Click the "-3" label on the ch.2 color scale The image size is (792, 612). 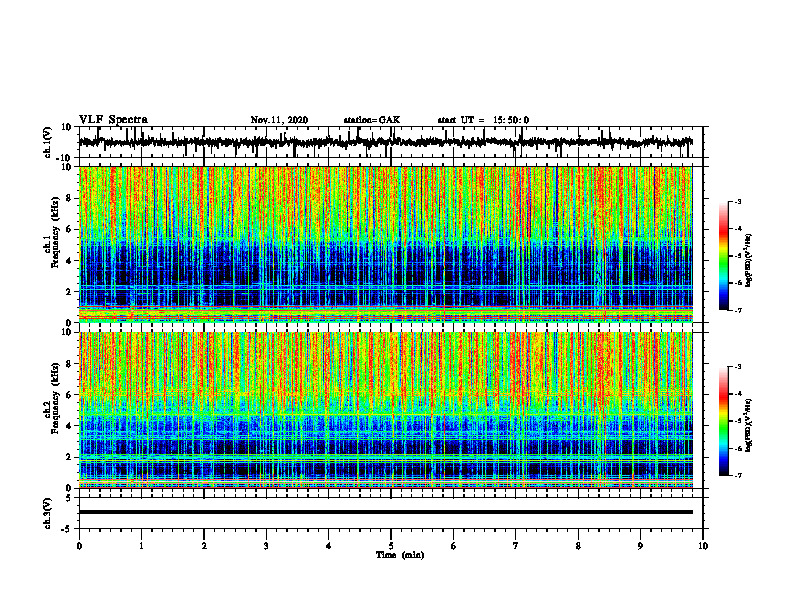click(x=737, y=367)
